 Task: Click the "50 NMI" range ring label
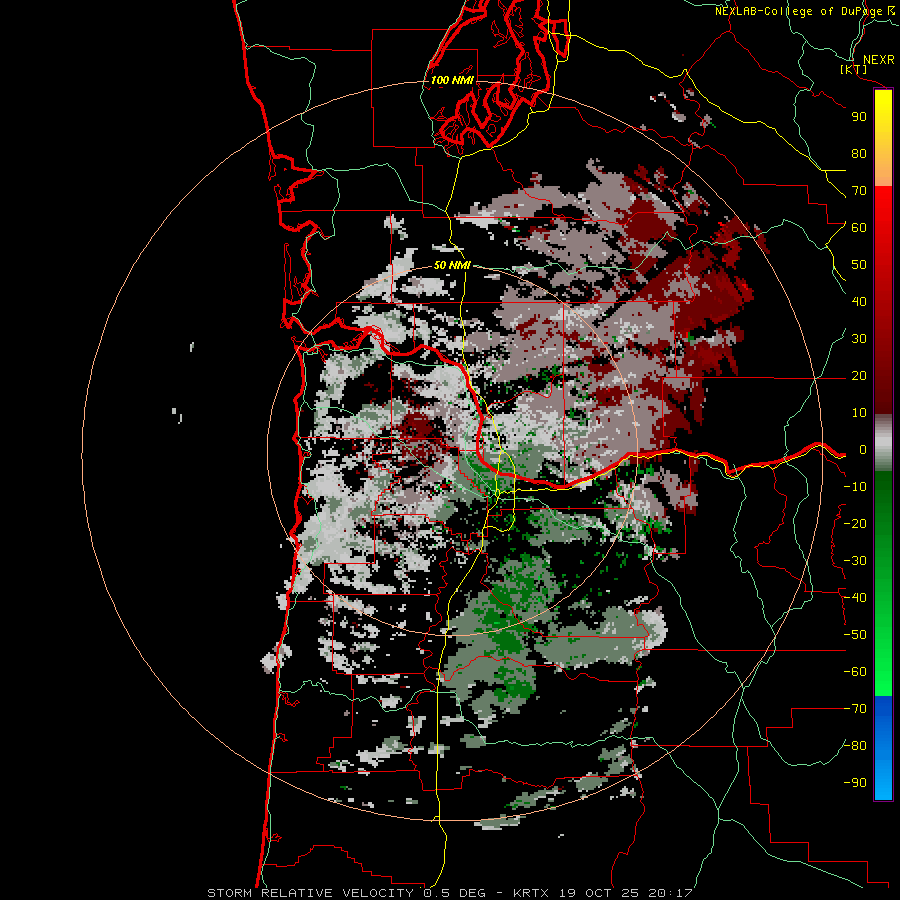tap(452, 265)
